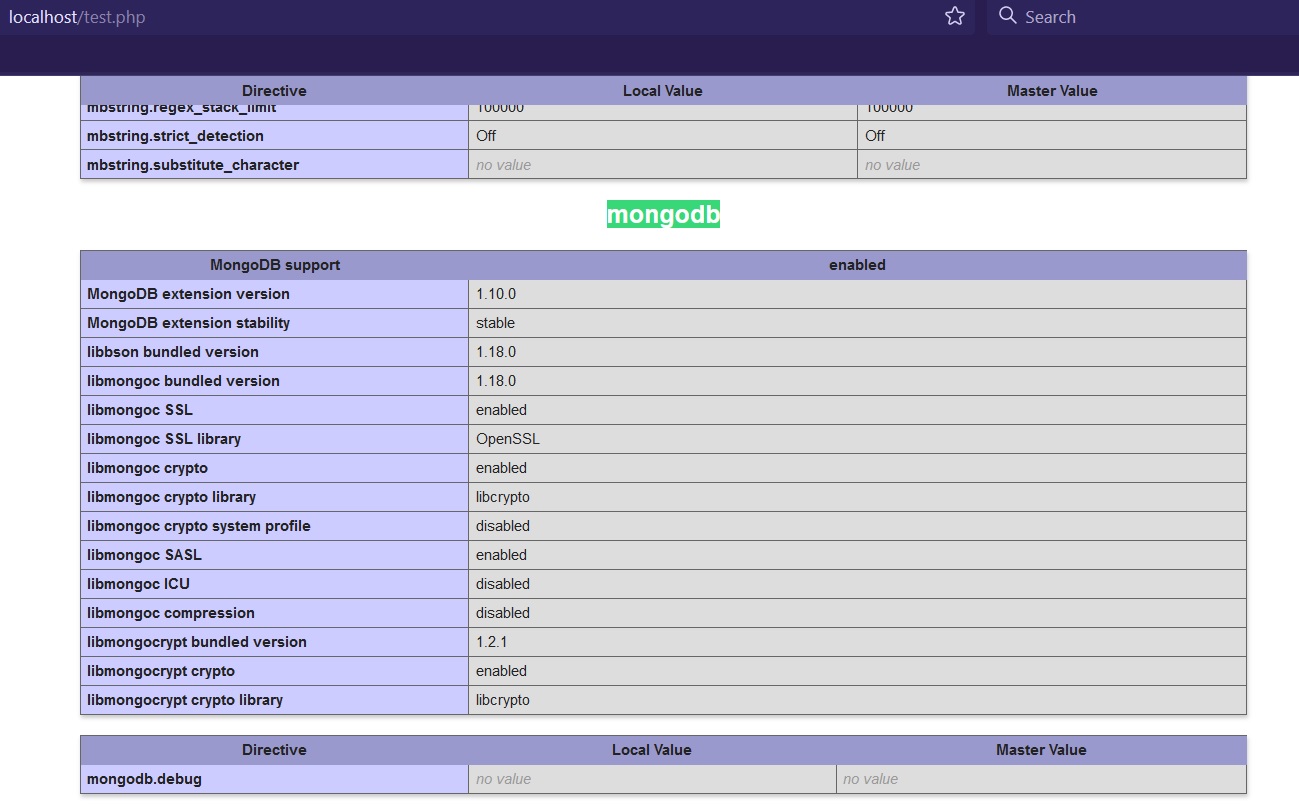Screen dimensions: 1299x810
Task: Click mongodb.debug master 'no value' cell
Action: pos(1041,779)
